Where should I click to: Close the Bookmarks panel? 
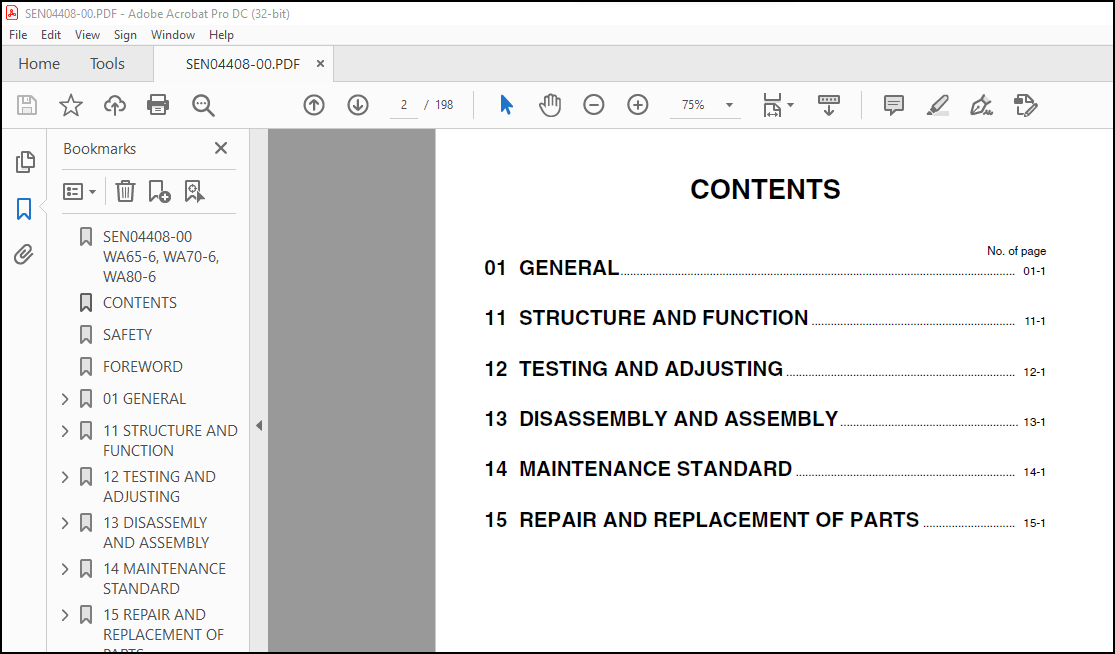[x=221, y=148]
